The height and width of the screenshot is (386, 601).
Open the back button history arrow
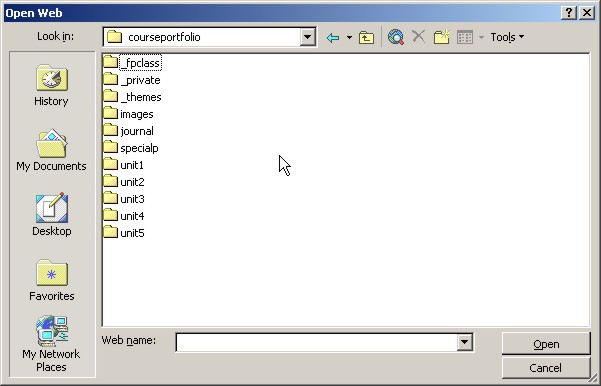(x=349, y=37)
